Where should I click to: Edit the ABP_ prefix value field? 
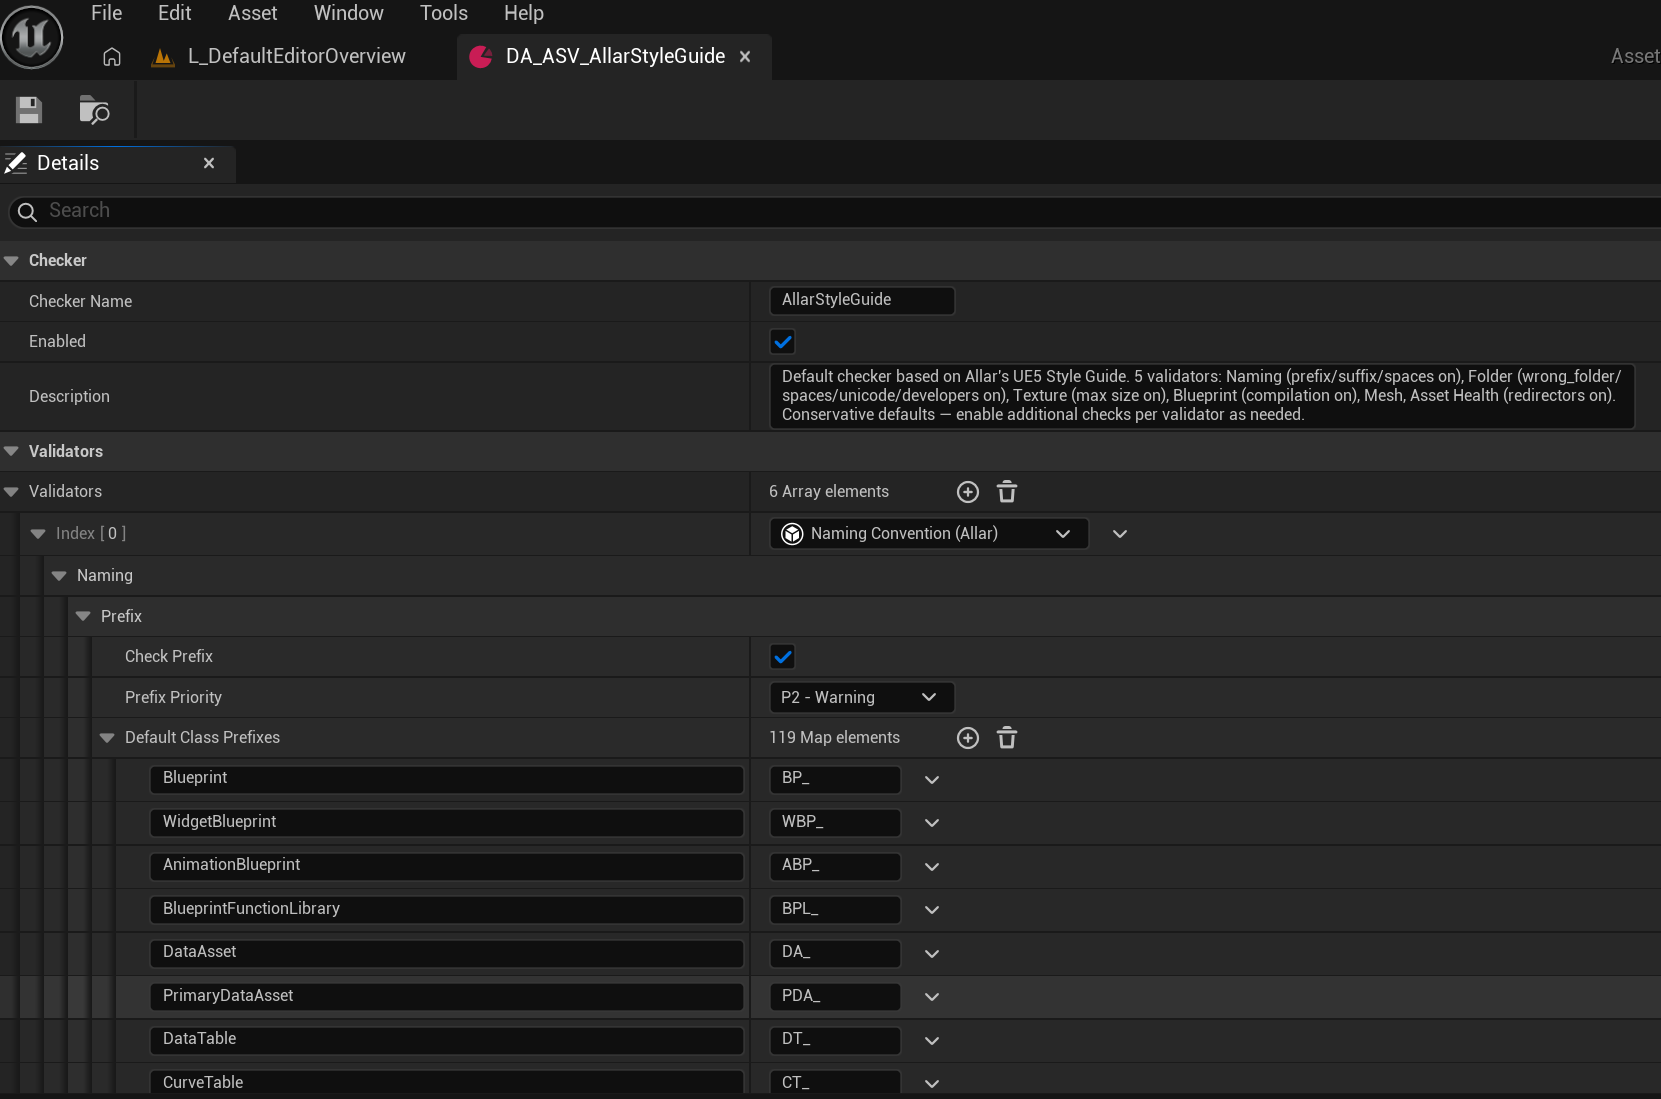click(835, 866)
